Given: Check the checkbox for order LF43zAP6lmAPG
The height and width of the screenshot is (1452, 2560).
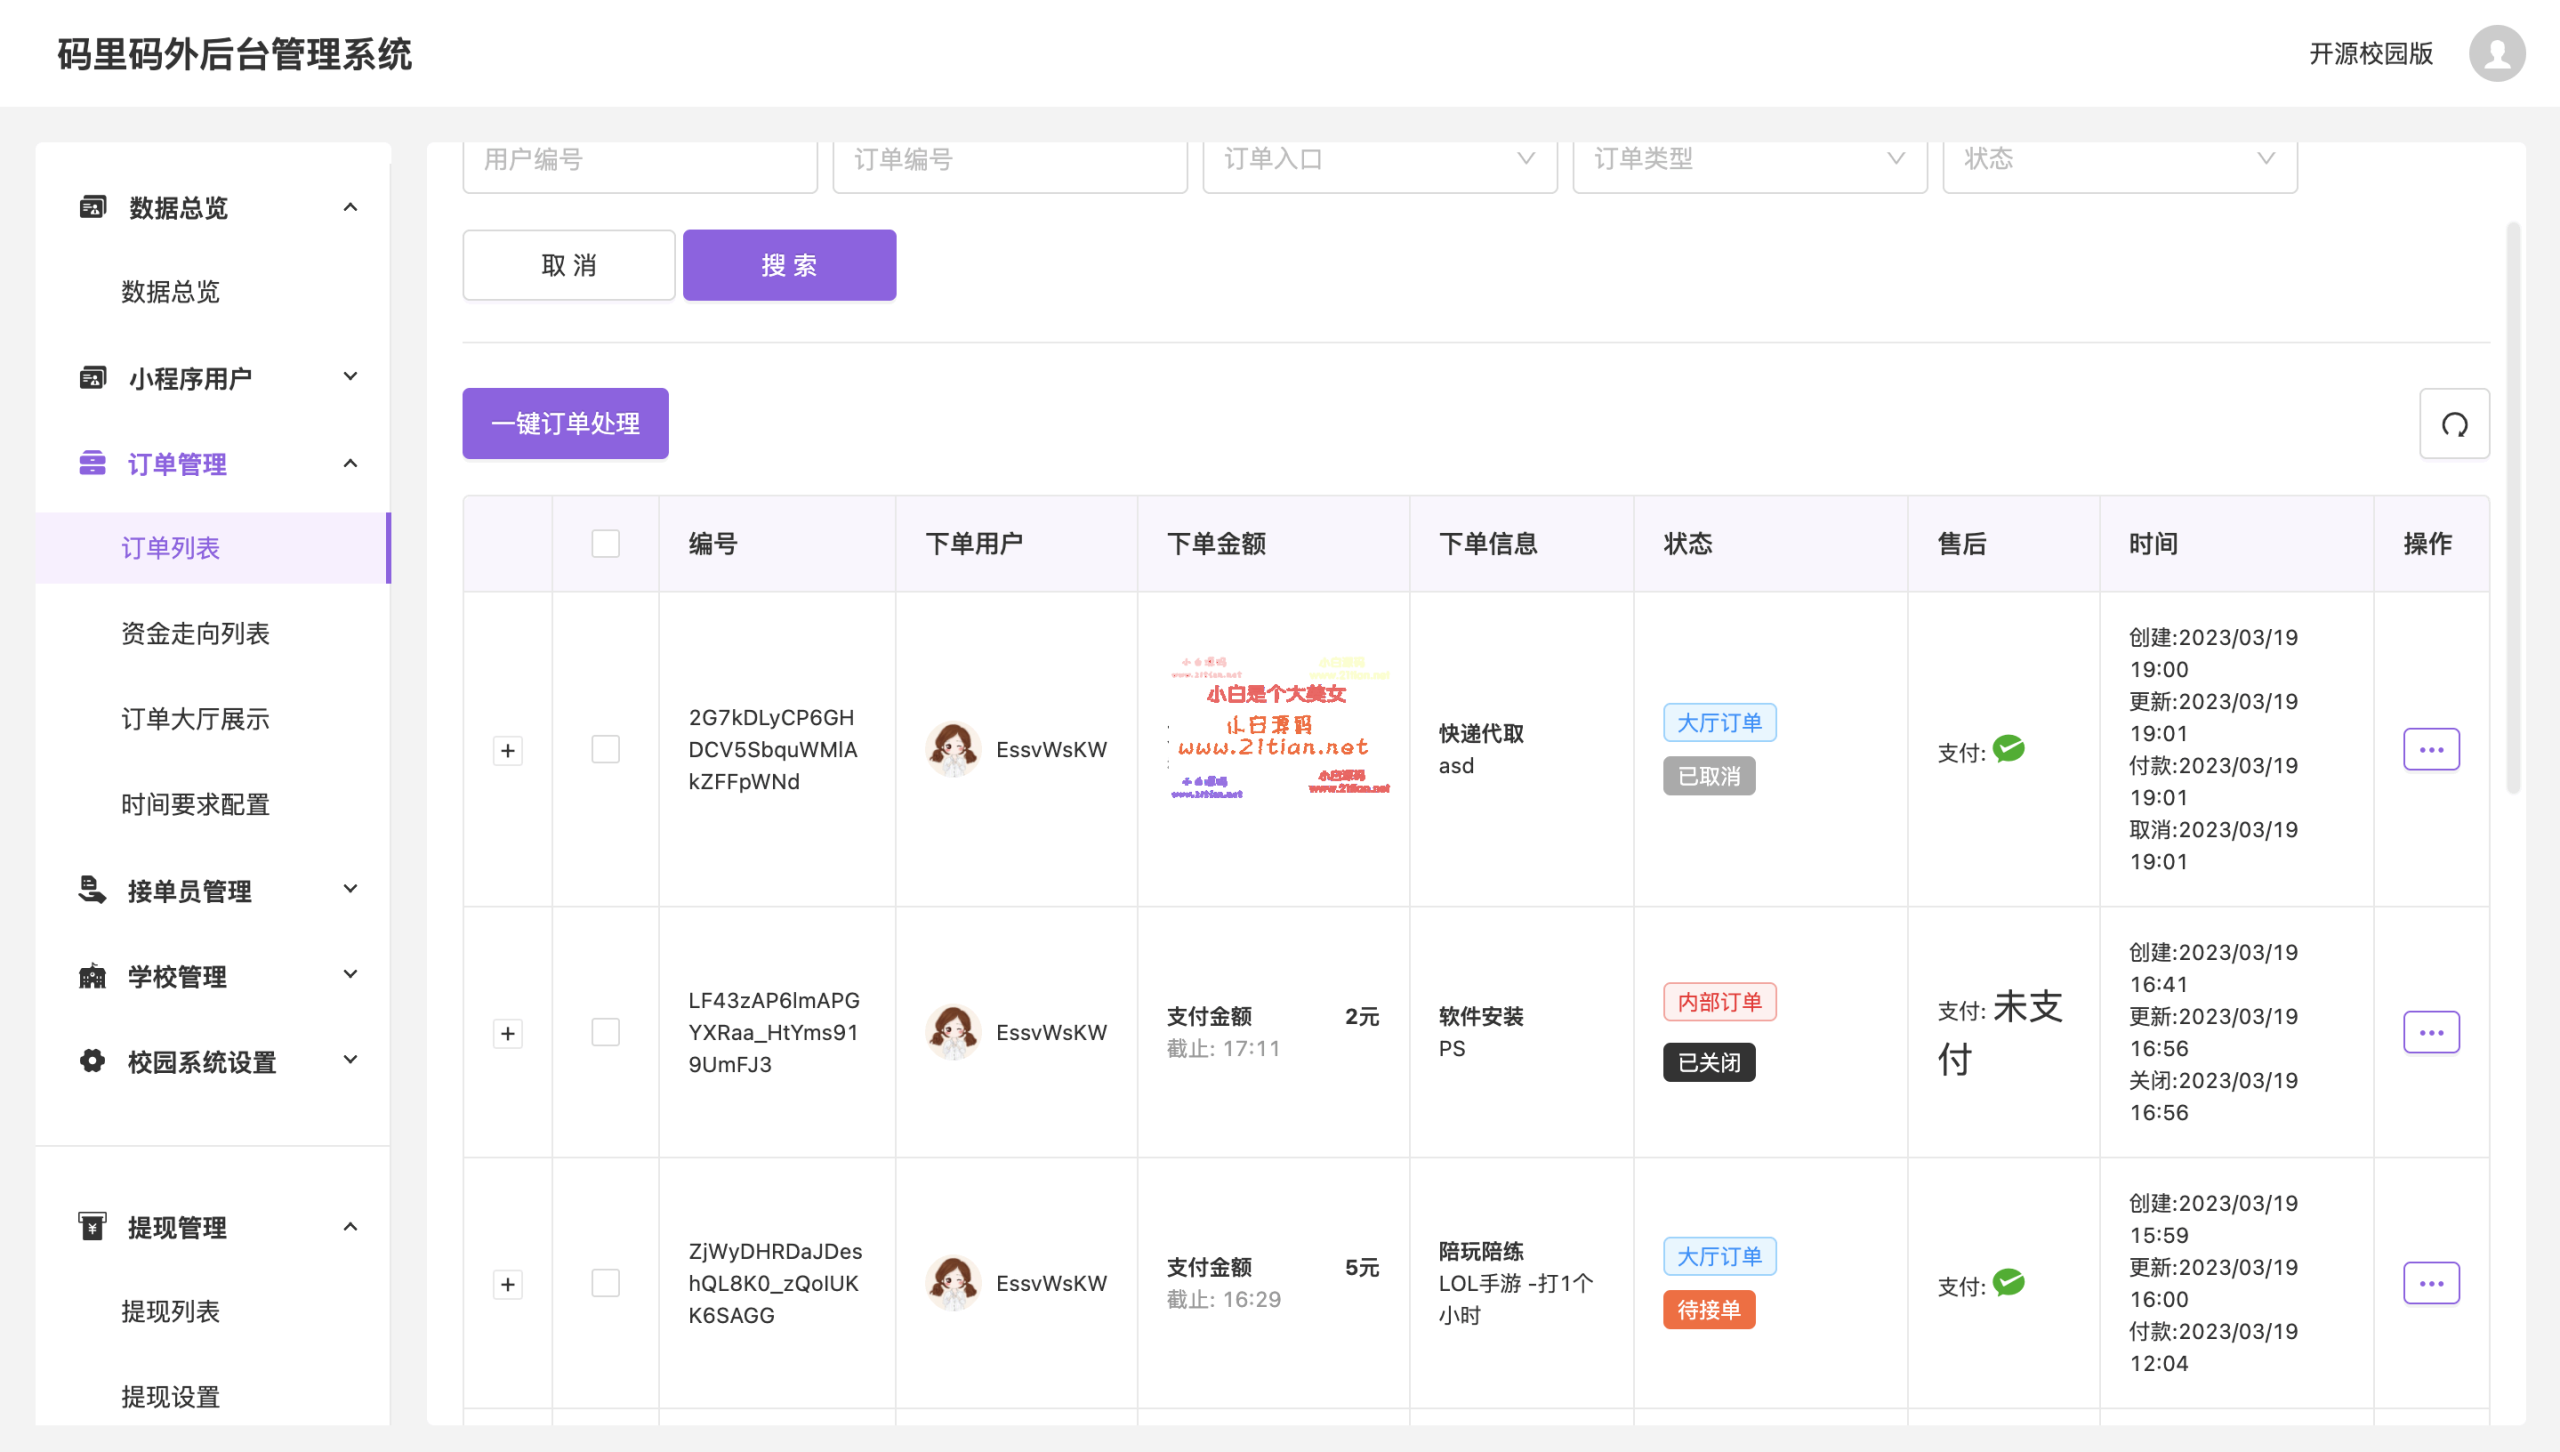Looking at the screenshot, I should pyautogui.click(x=604, y=1033).
